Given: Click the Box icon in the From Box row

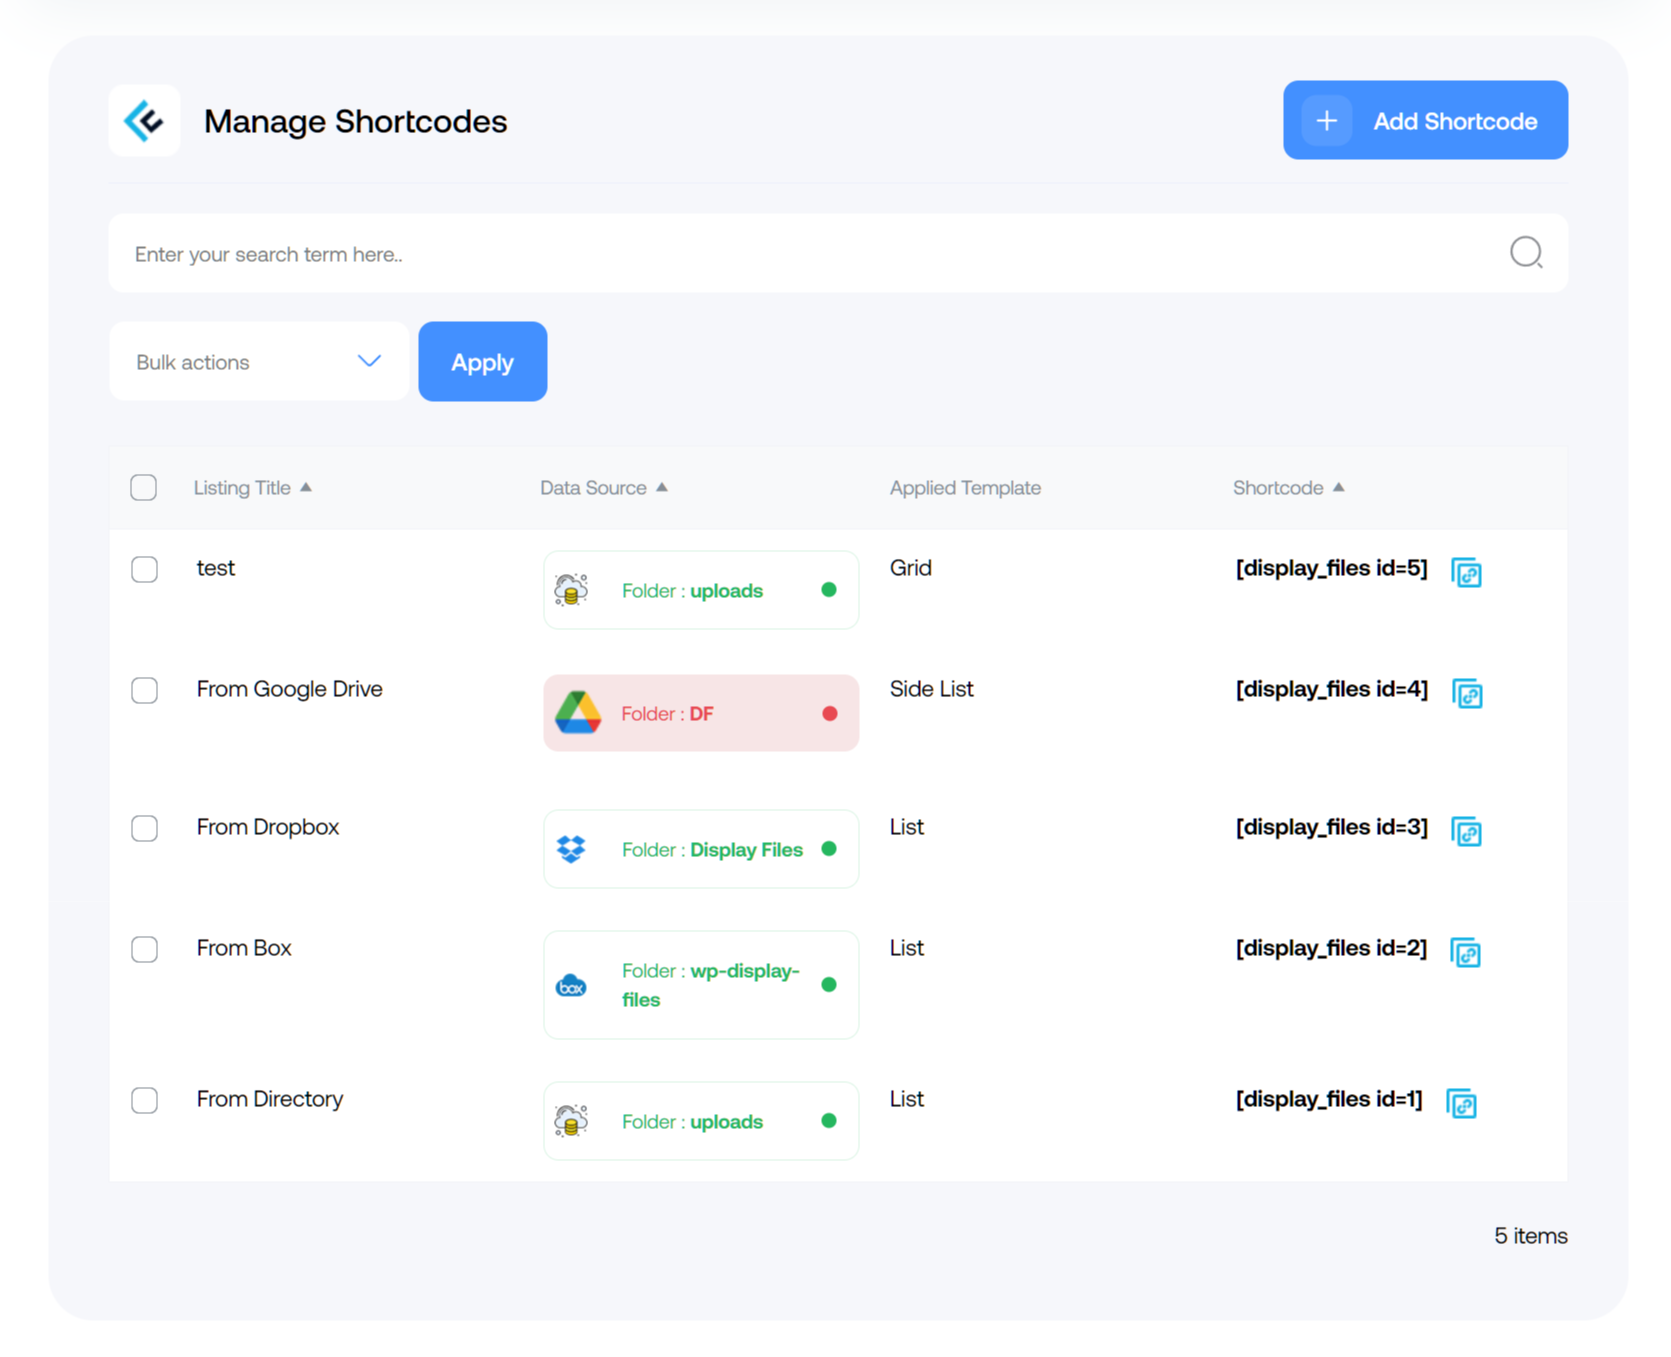Looking at the screenshot, I should (x=570, y=985).
